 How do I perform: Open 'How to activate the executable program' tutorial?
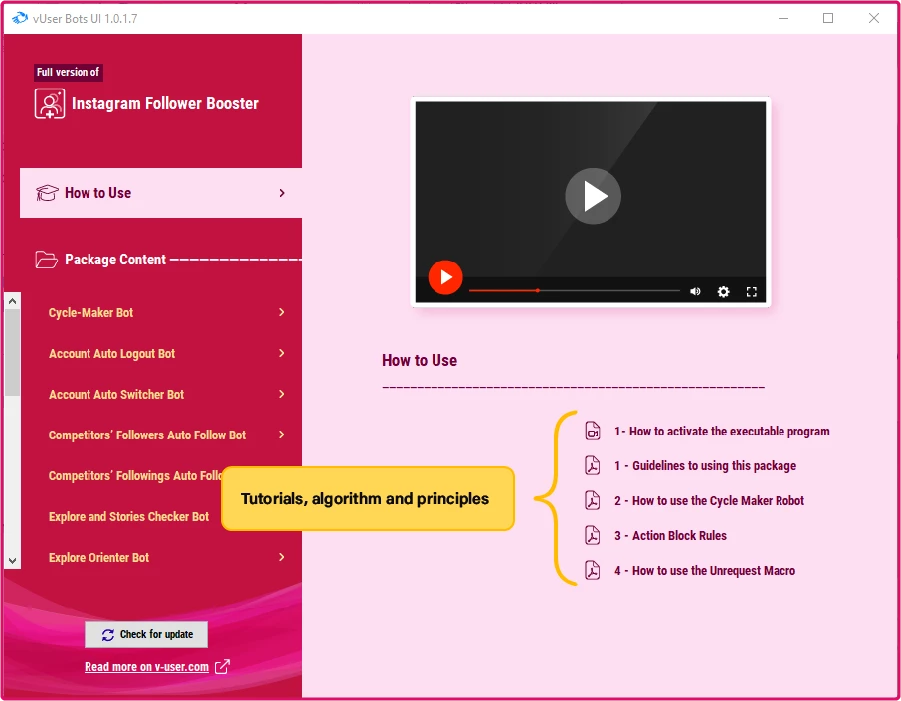click(x=722, y=432)
